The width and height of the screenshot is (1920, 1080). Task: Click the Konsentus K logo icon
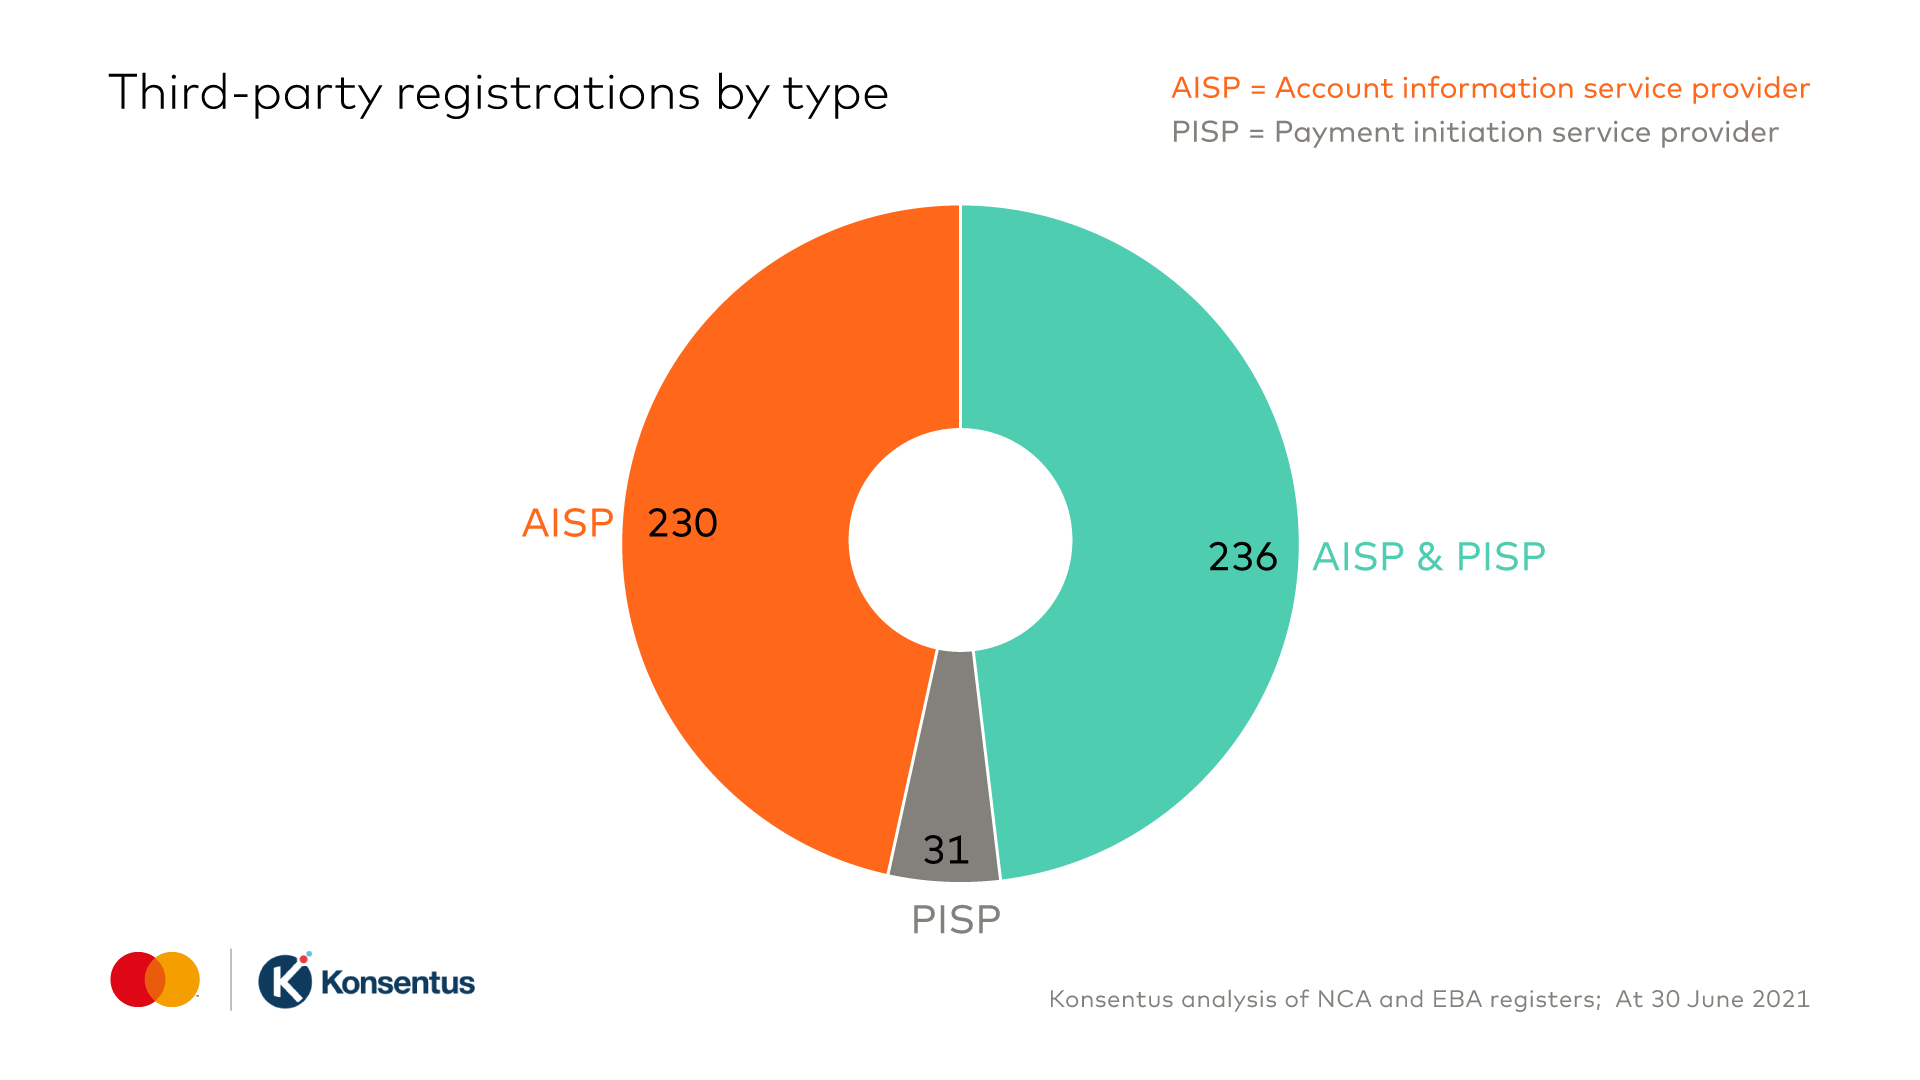pyautogui.click(x=285, y=980)
